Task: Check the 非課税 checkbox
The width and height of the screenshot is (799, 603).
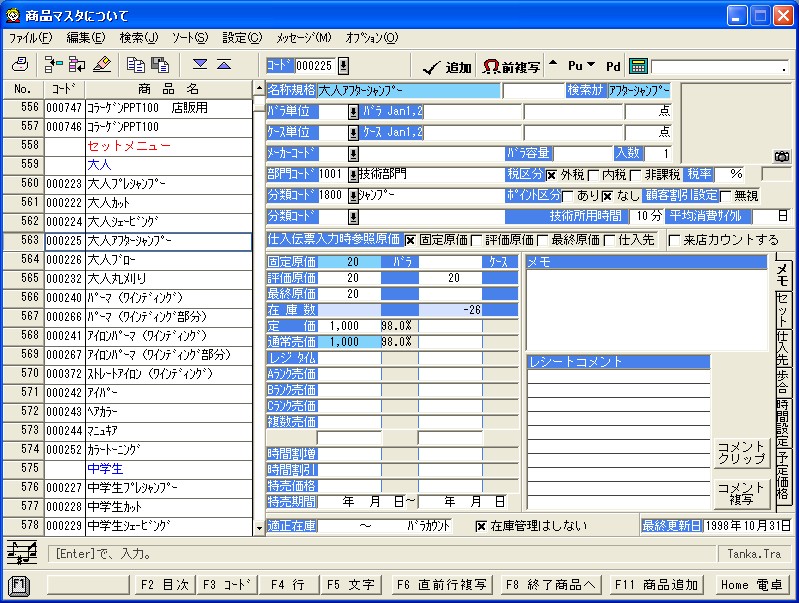Action: pos(635,175)
